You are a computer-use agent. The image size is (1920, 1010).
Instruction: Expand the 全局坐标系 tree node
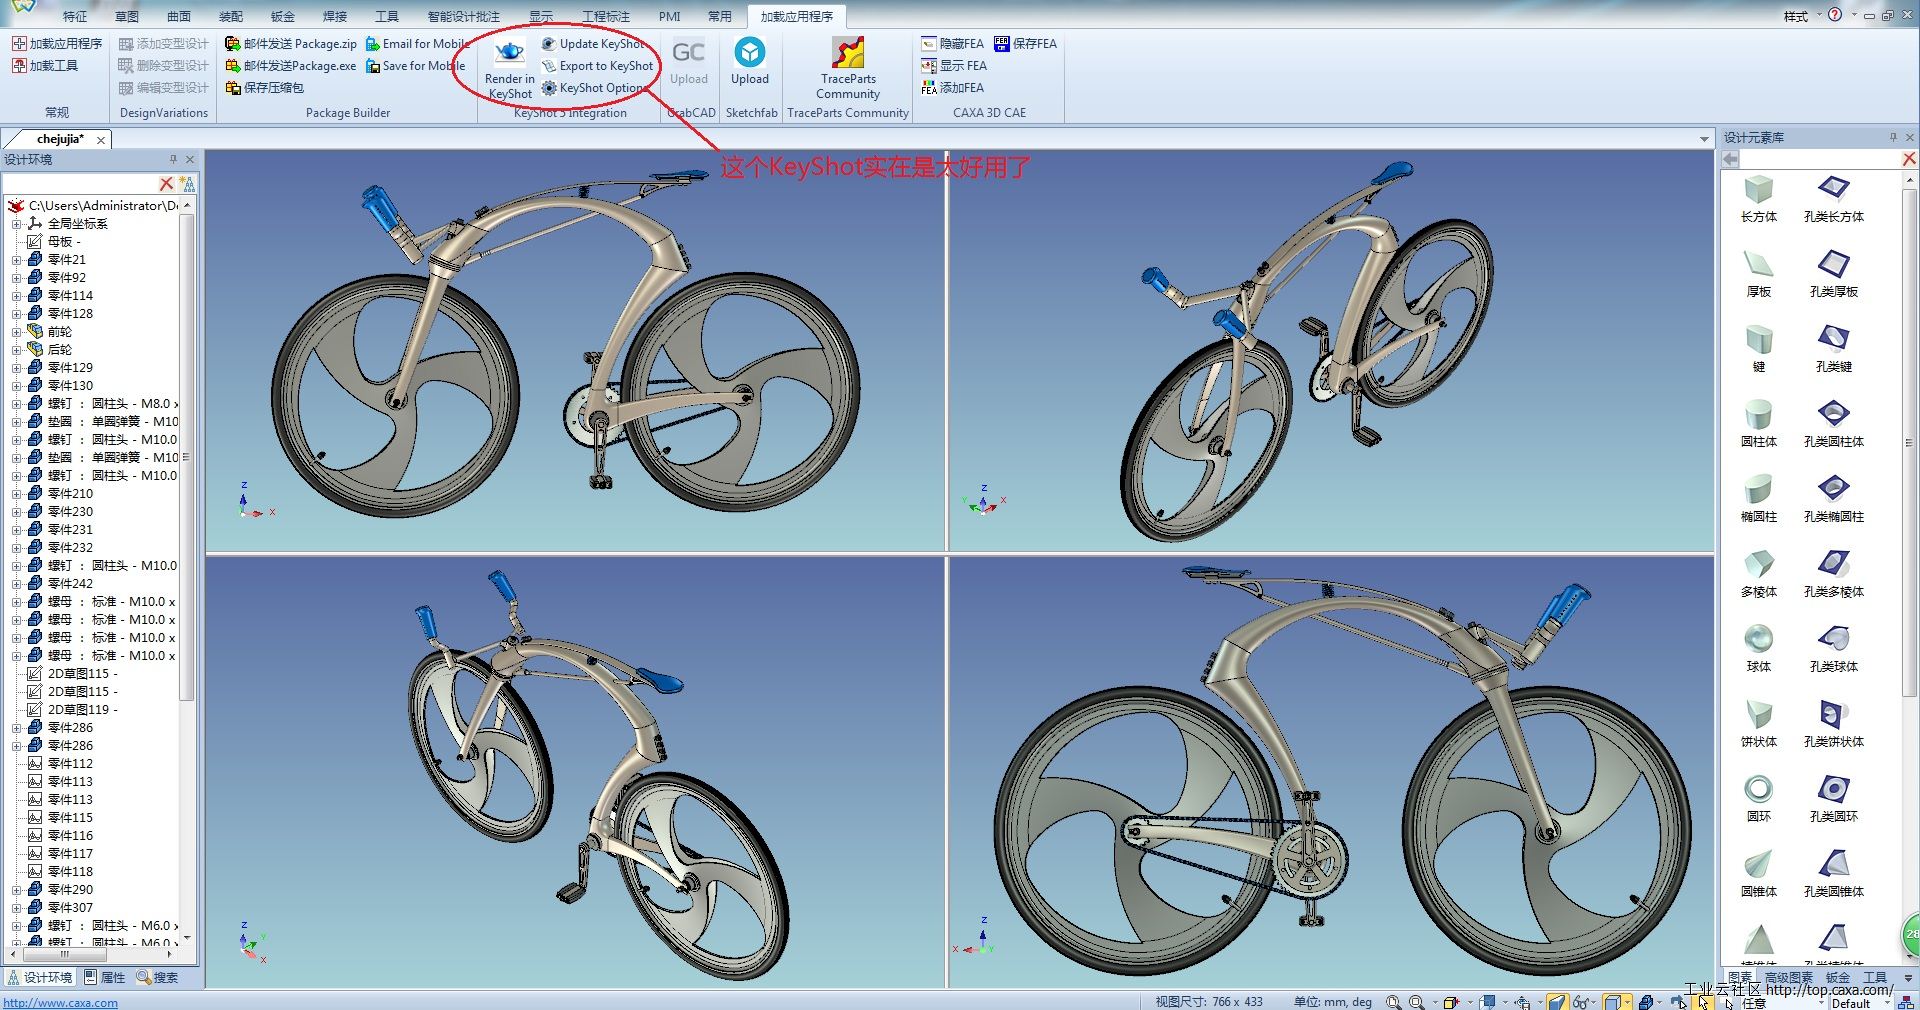coord(16,224)
